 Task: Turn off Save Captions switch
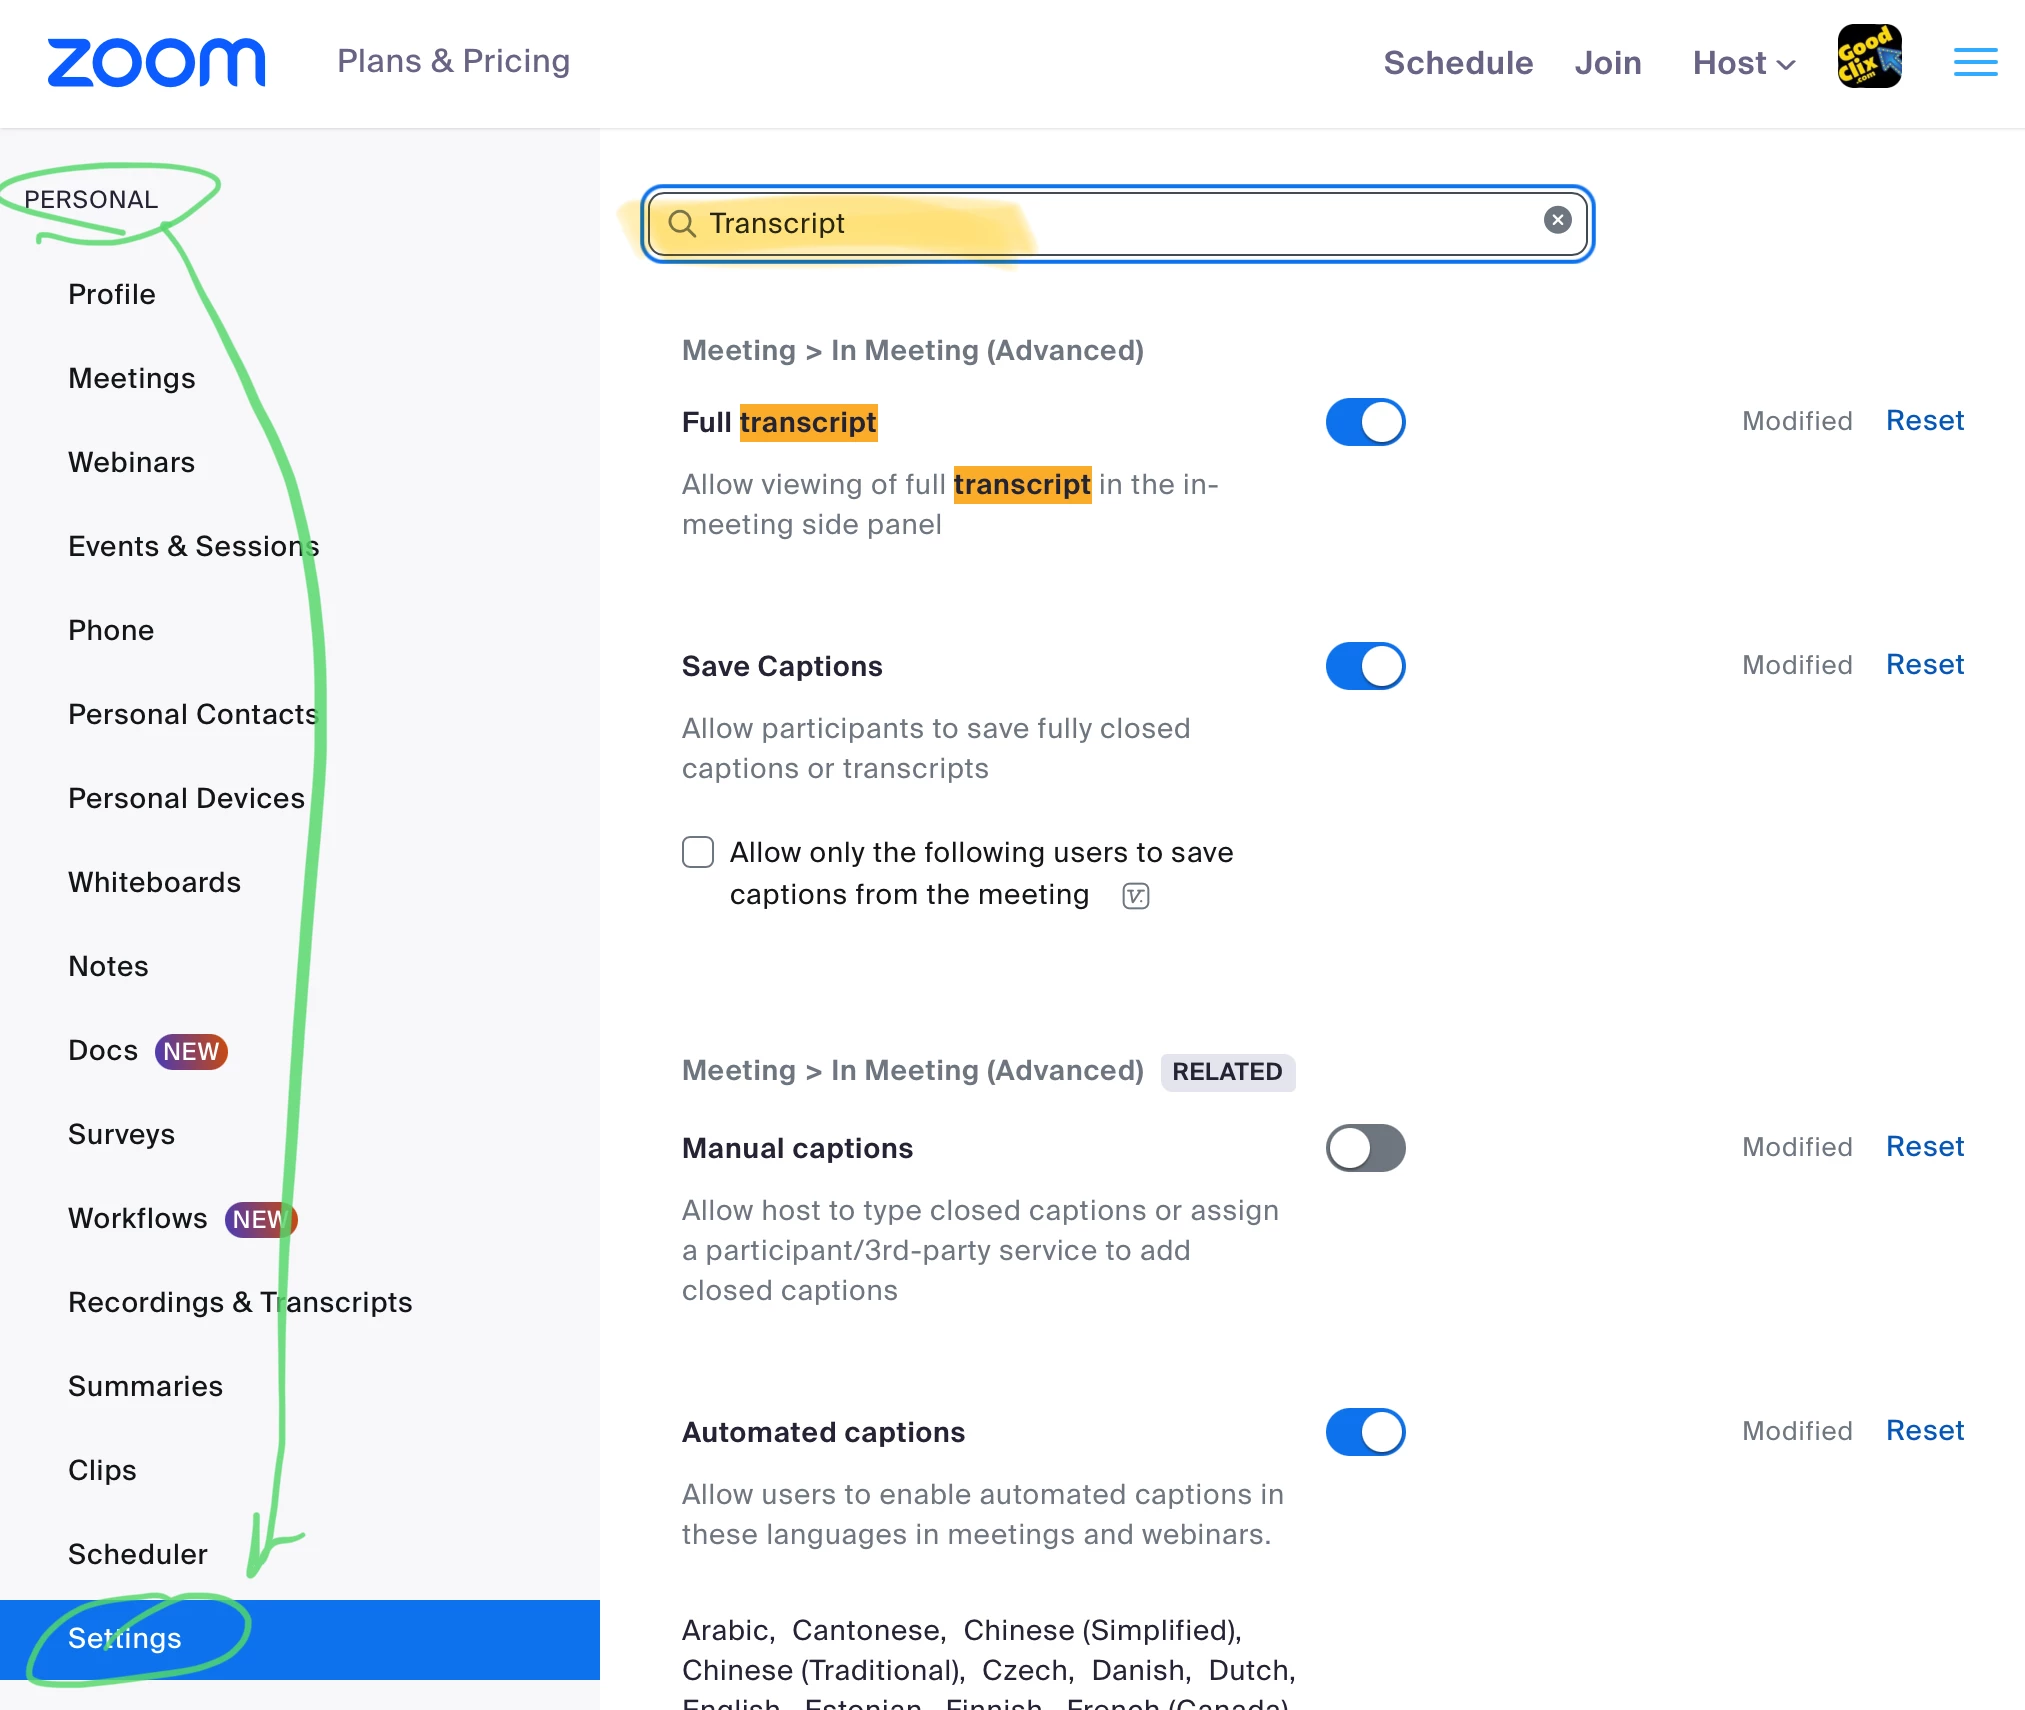point(1365,666)
